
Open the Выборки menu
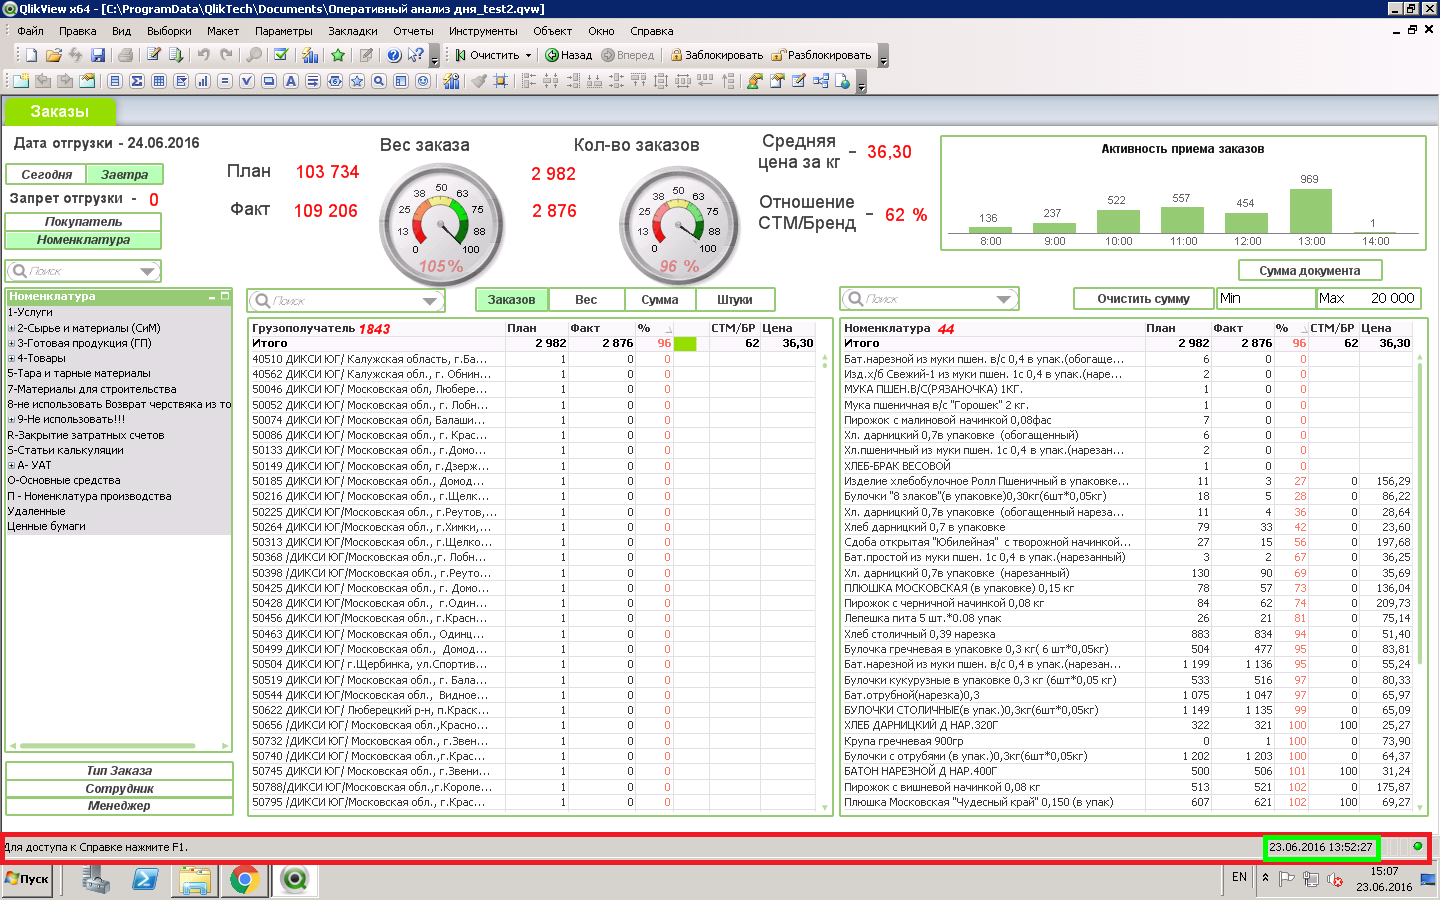point(169,31)
